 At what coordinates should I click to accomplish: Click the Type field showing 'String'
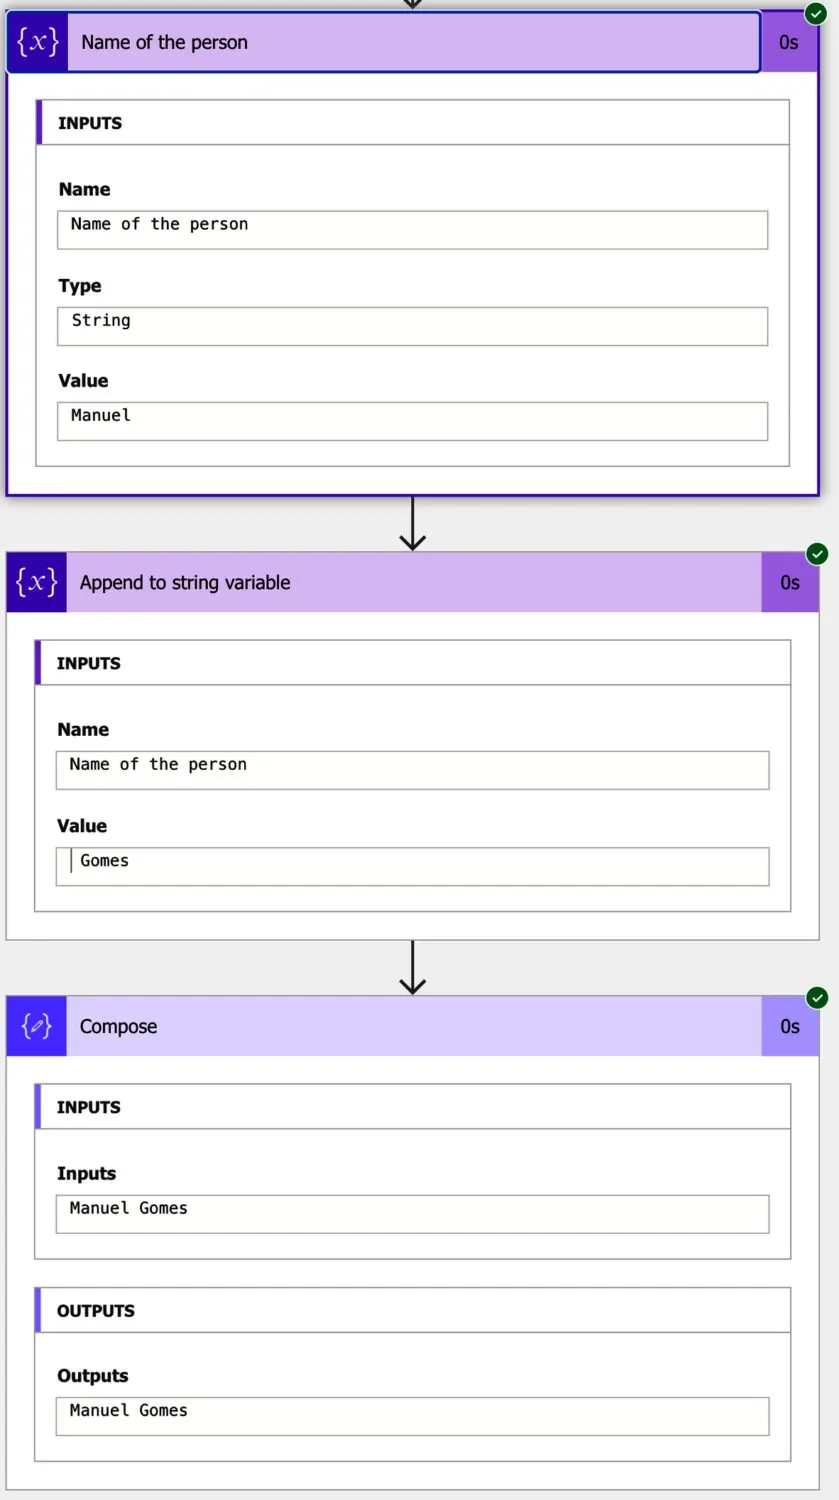412,326
